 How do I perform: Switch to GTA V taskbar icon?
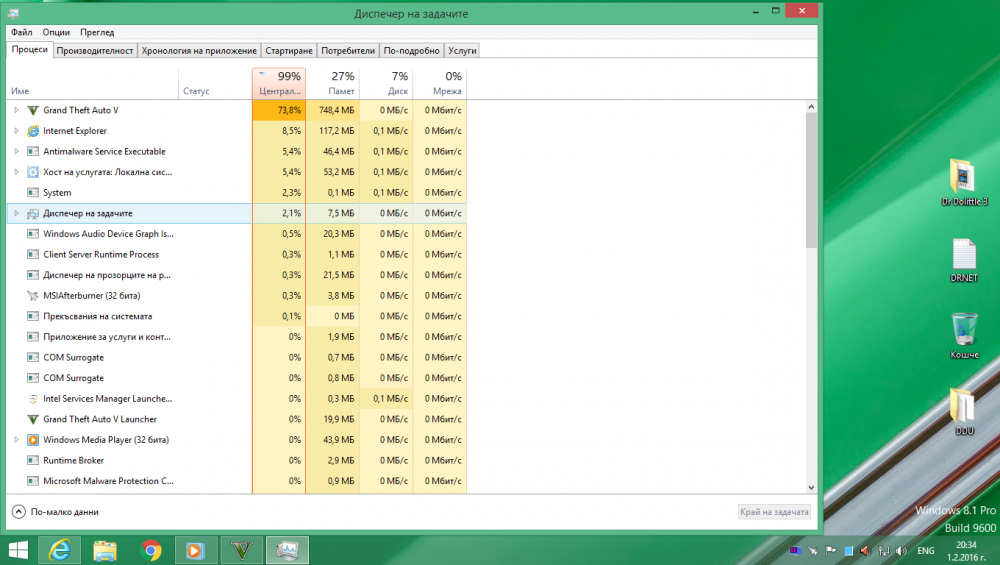[242, 550]
